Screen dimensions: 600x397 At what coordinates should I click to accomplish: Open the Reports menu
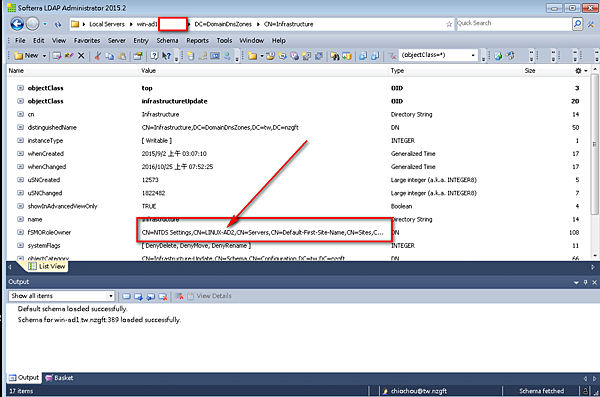point(197,40)
